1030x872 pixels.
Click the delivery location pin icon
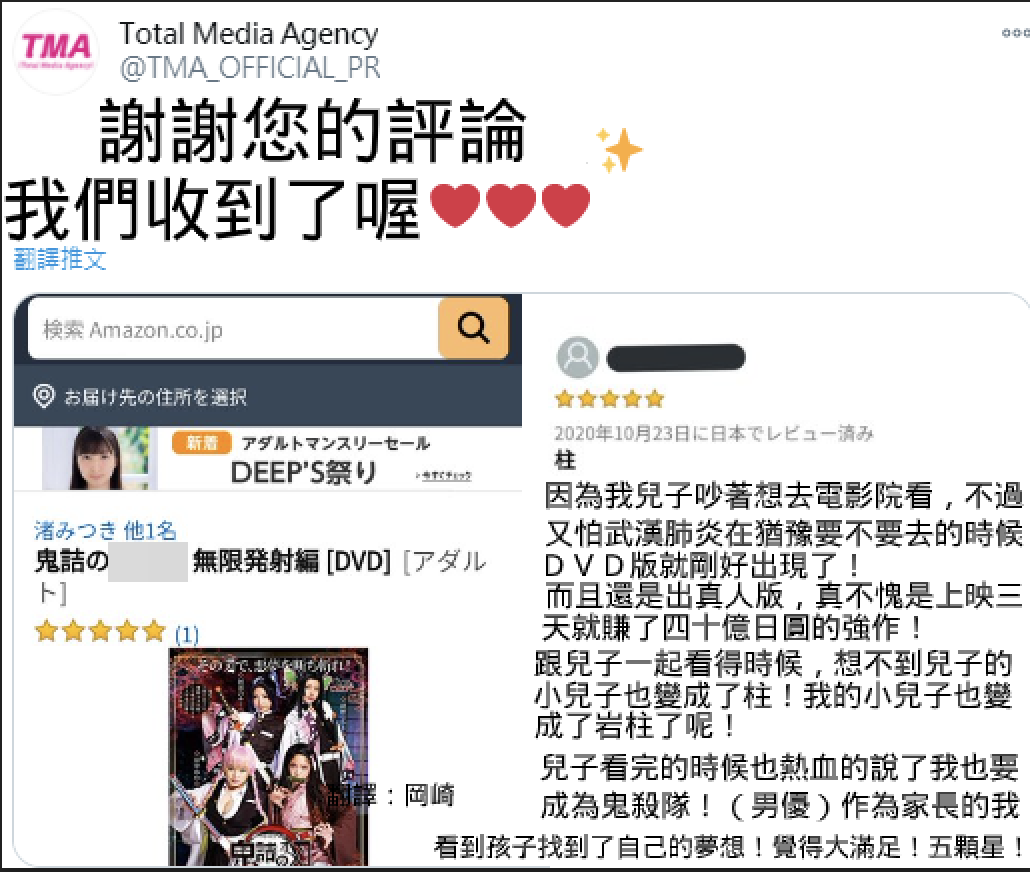coord(43,396)
